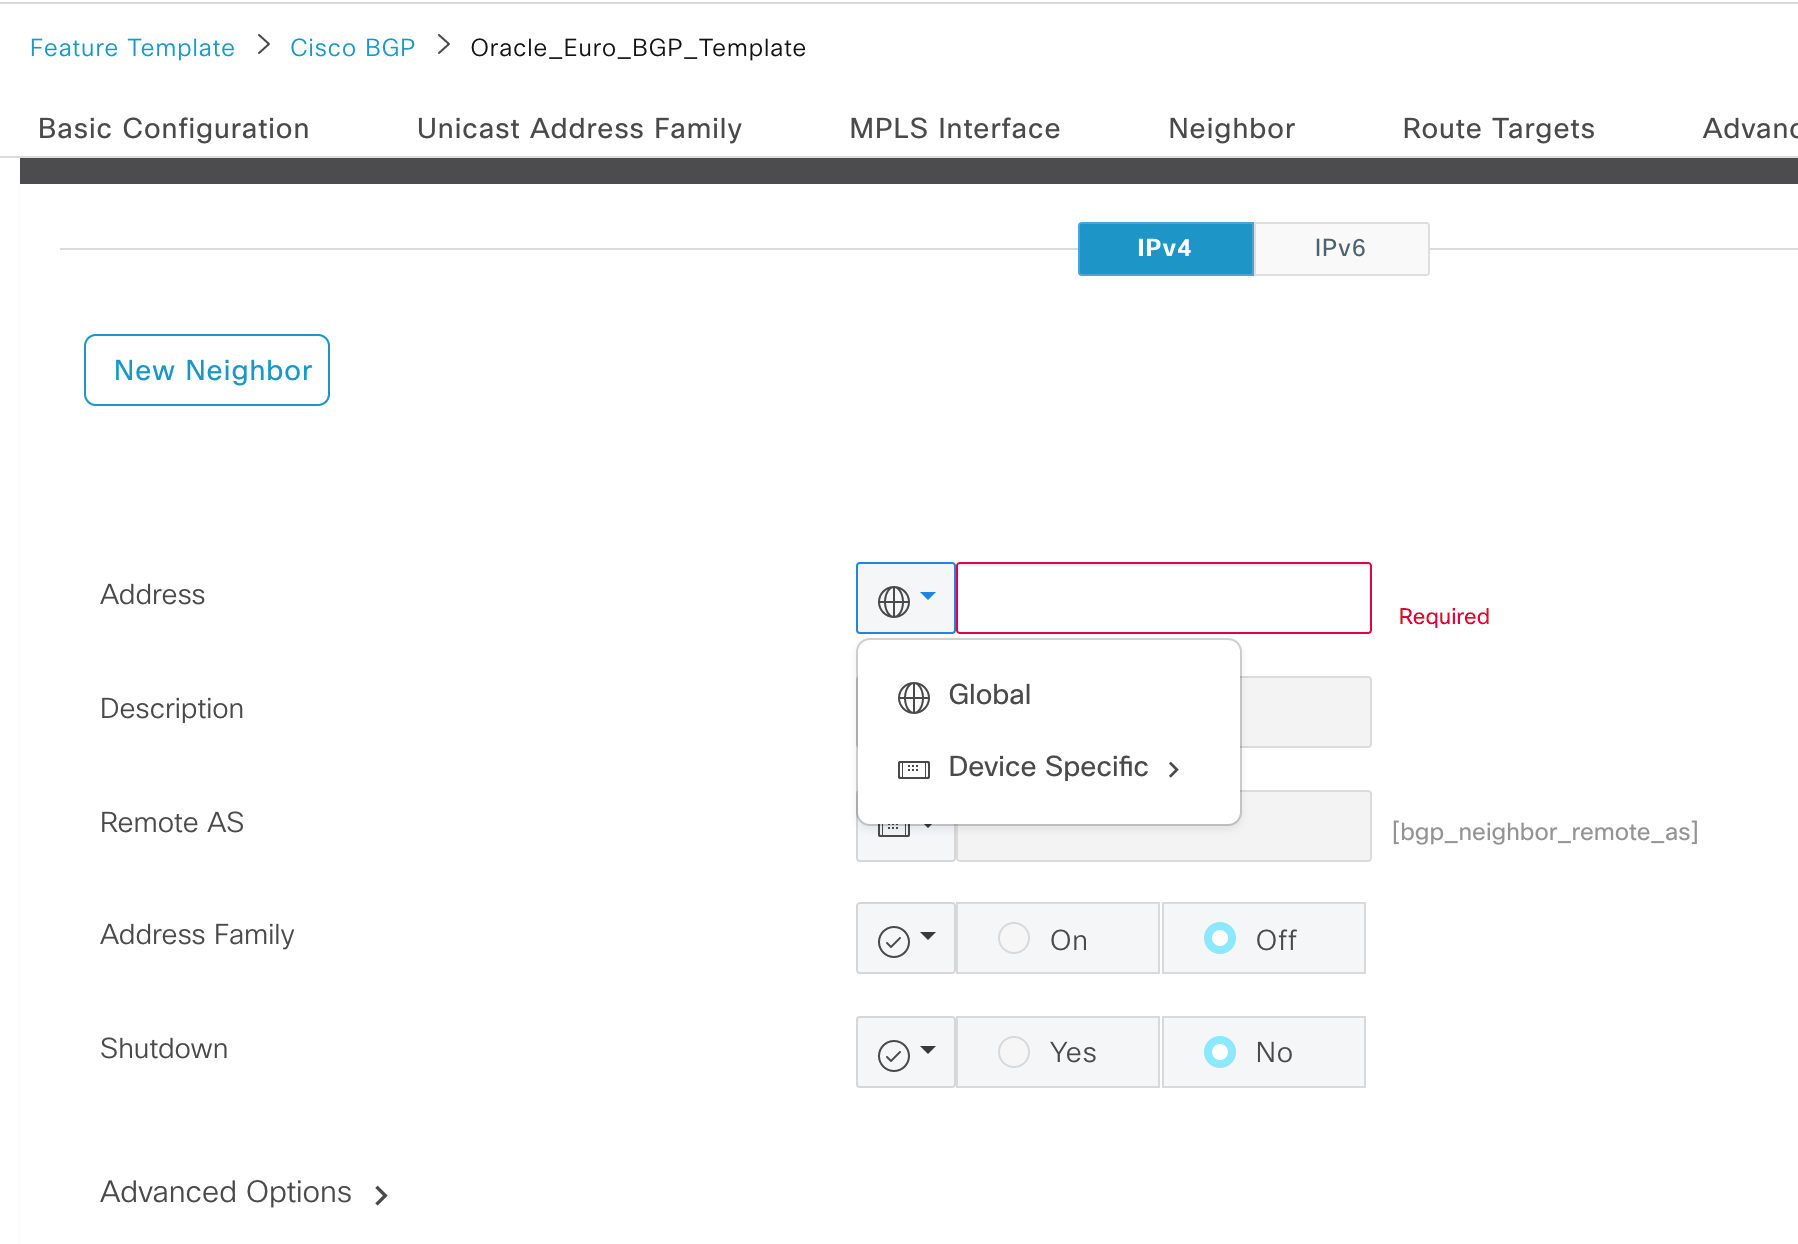
Task: Open the Address scope dropdown arrow
Action: coord(928,596)
